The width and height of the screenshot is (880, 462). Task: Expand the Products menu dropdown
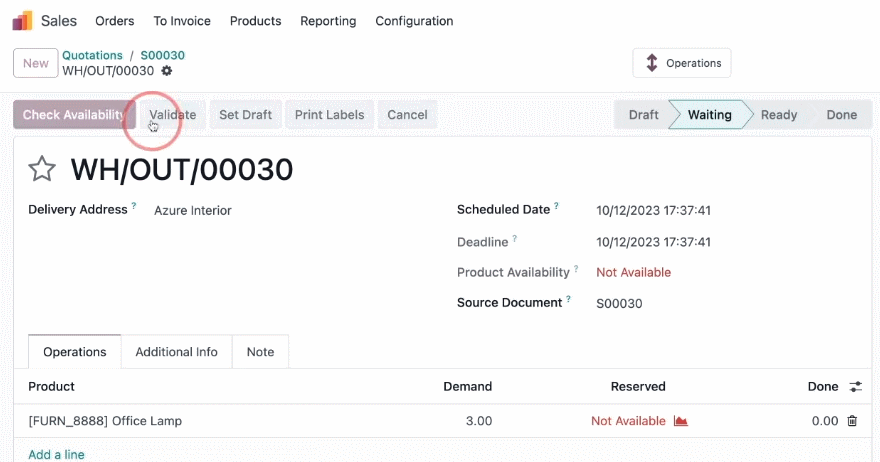tap(255, 21)
